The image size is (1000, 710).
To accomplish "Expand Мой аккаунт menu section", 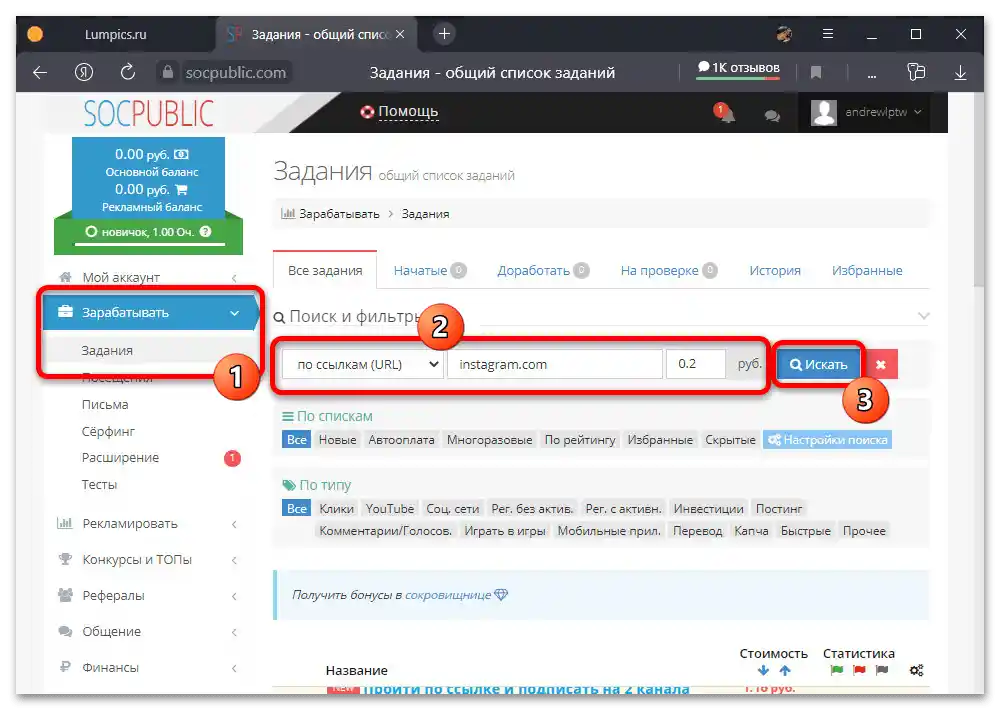I will [149, 277].
